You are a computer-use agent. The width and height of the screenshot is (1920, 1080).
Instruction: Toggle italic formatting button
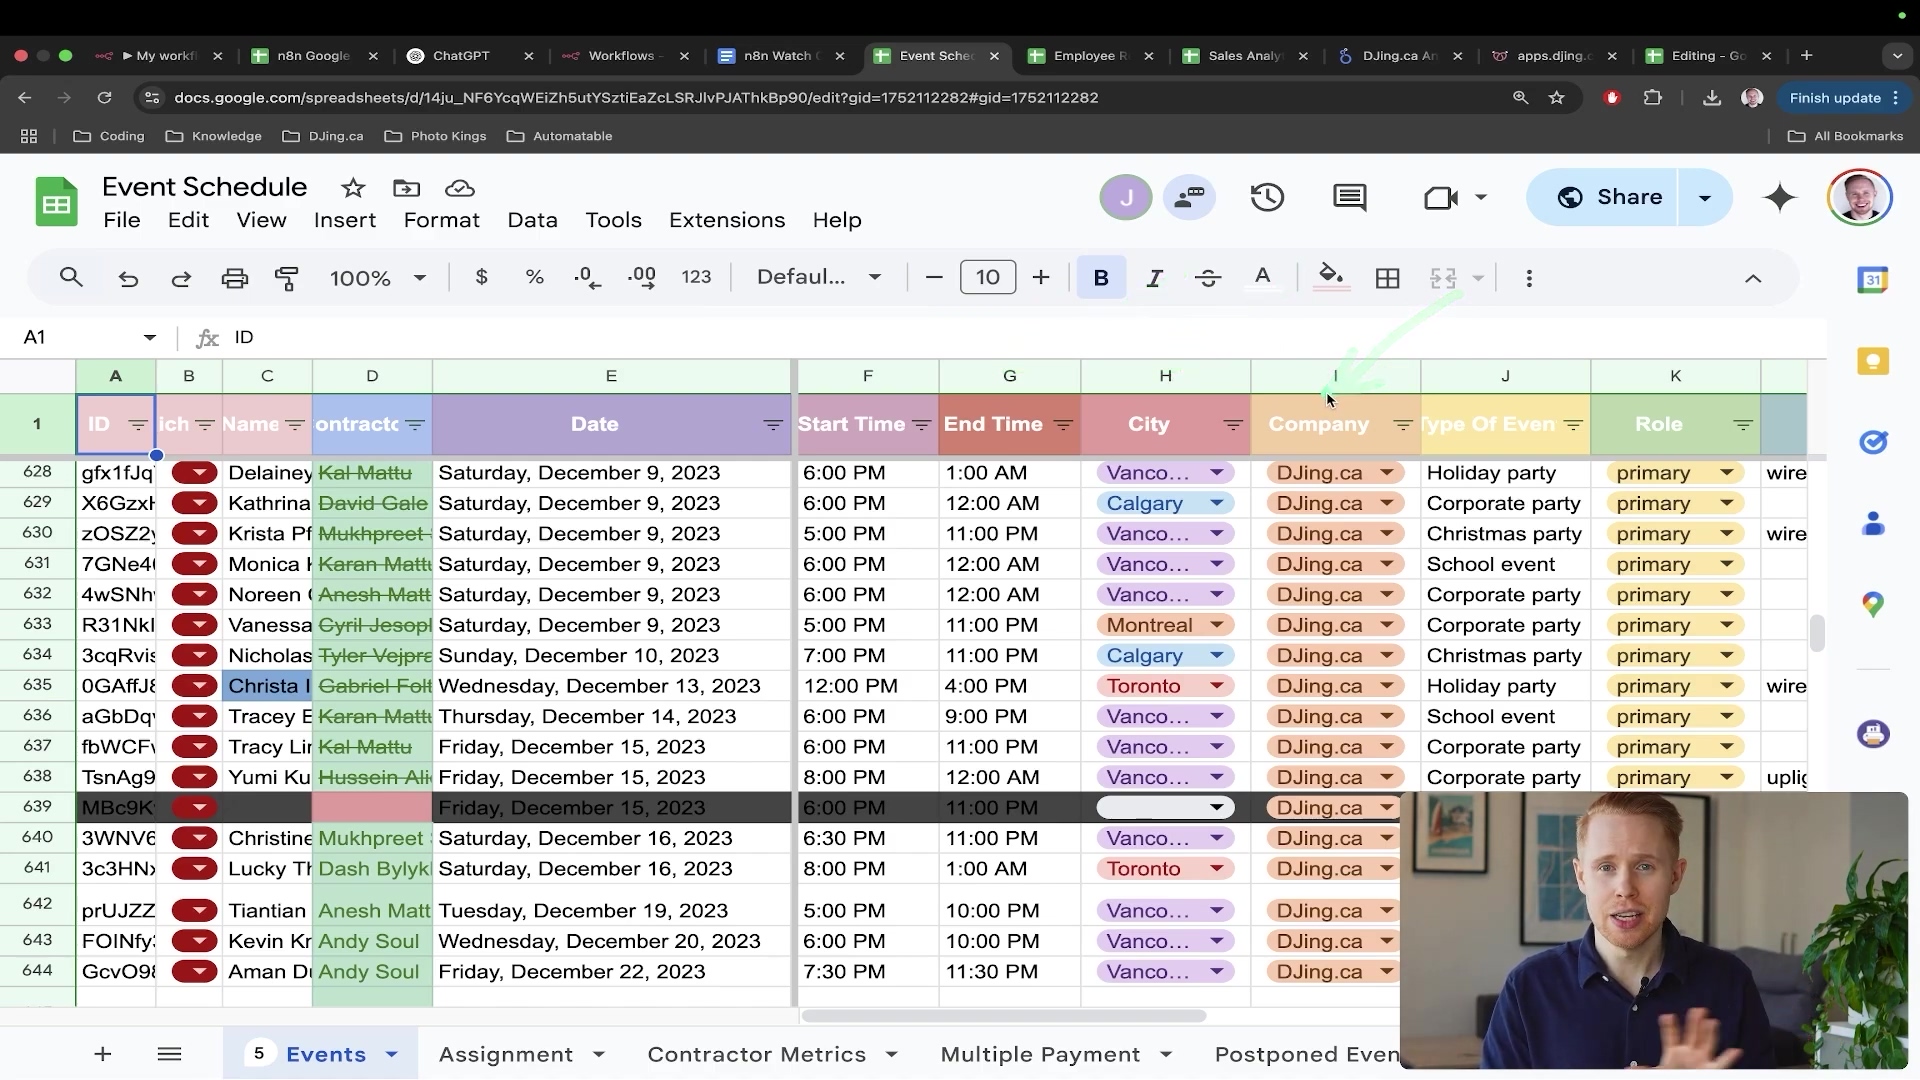[x=1154, y=278]
